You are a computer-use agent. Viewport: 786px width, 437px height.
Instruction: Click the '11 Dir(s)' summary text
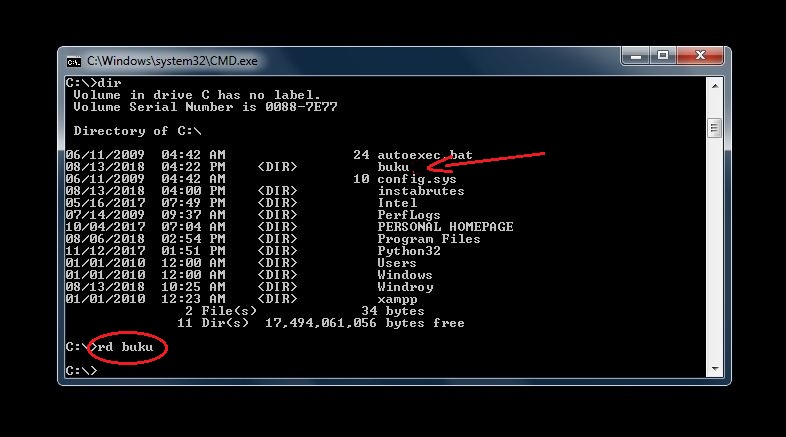point(213,323)
